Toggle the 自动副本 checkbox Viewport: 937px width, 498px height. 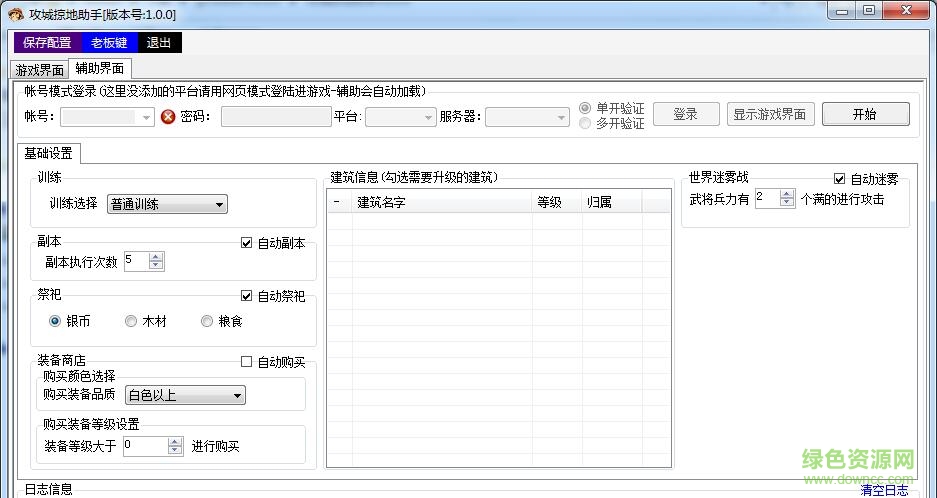pyautogui.click(x=247, y=243)
